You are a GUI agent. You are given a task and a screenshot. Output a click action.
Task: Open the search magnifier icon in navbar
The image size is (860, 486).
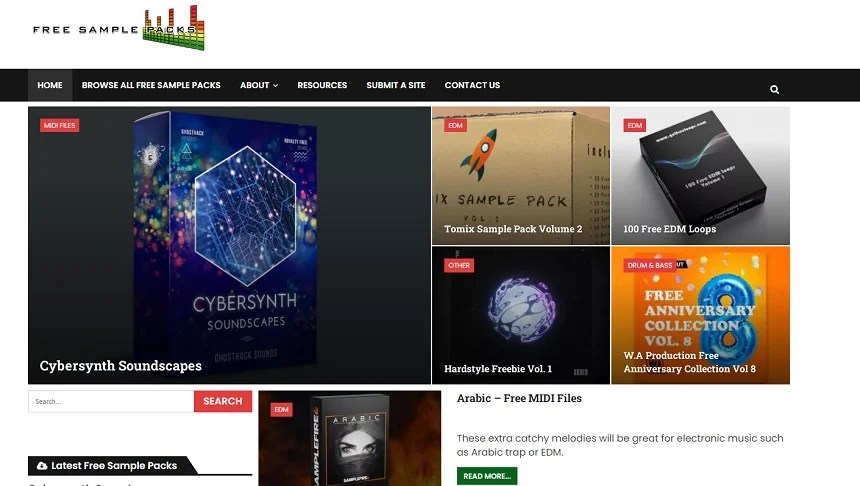(x=774, y=89)
